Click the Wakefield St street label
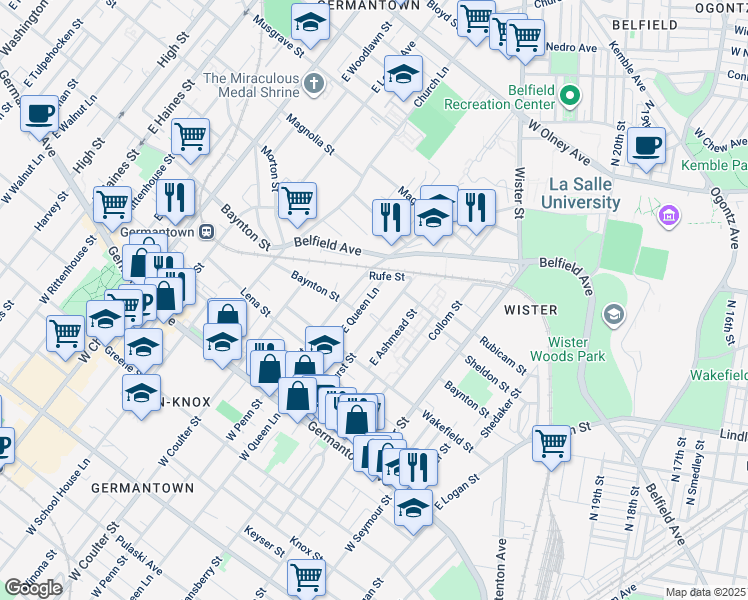 point(448,431)
